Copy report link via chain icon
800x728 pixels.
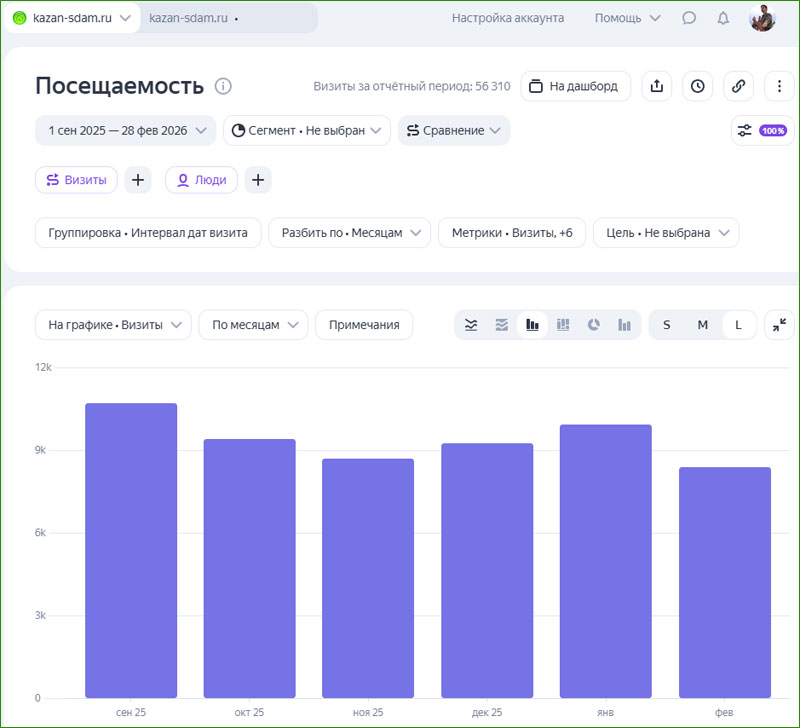[x=738, y=86]
